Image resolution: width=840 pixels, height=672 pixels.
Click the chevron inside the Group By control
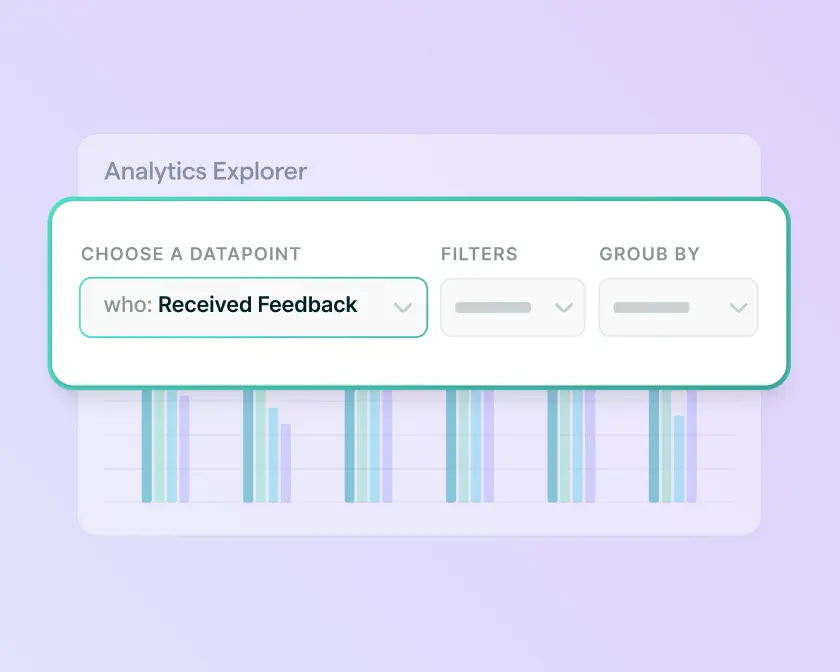[x=738, y=307]
